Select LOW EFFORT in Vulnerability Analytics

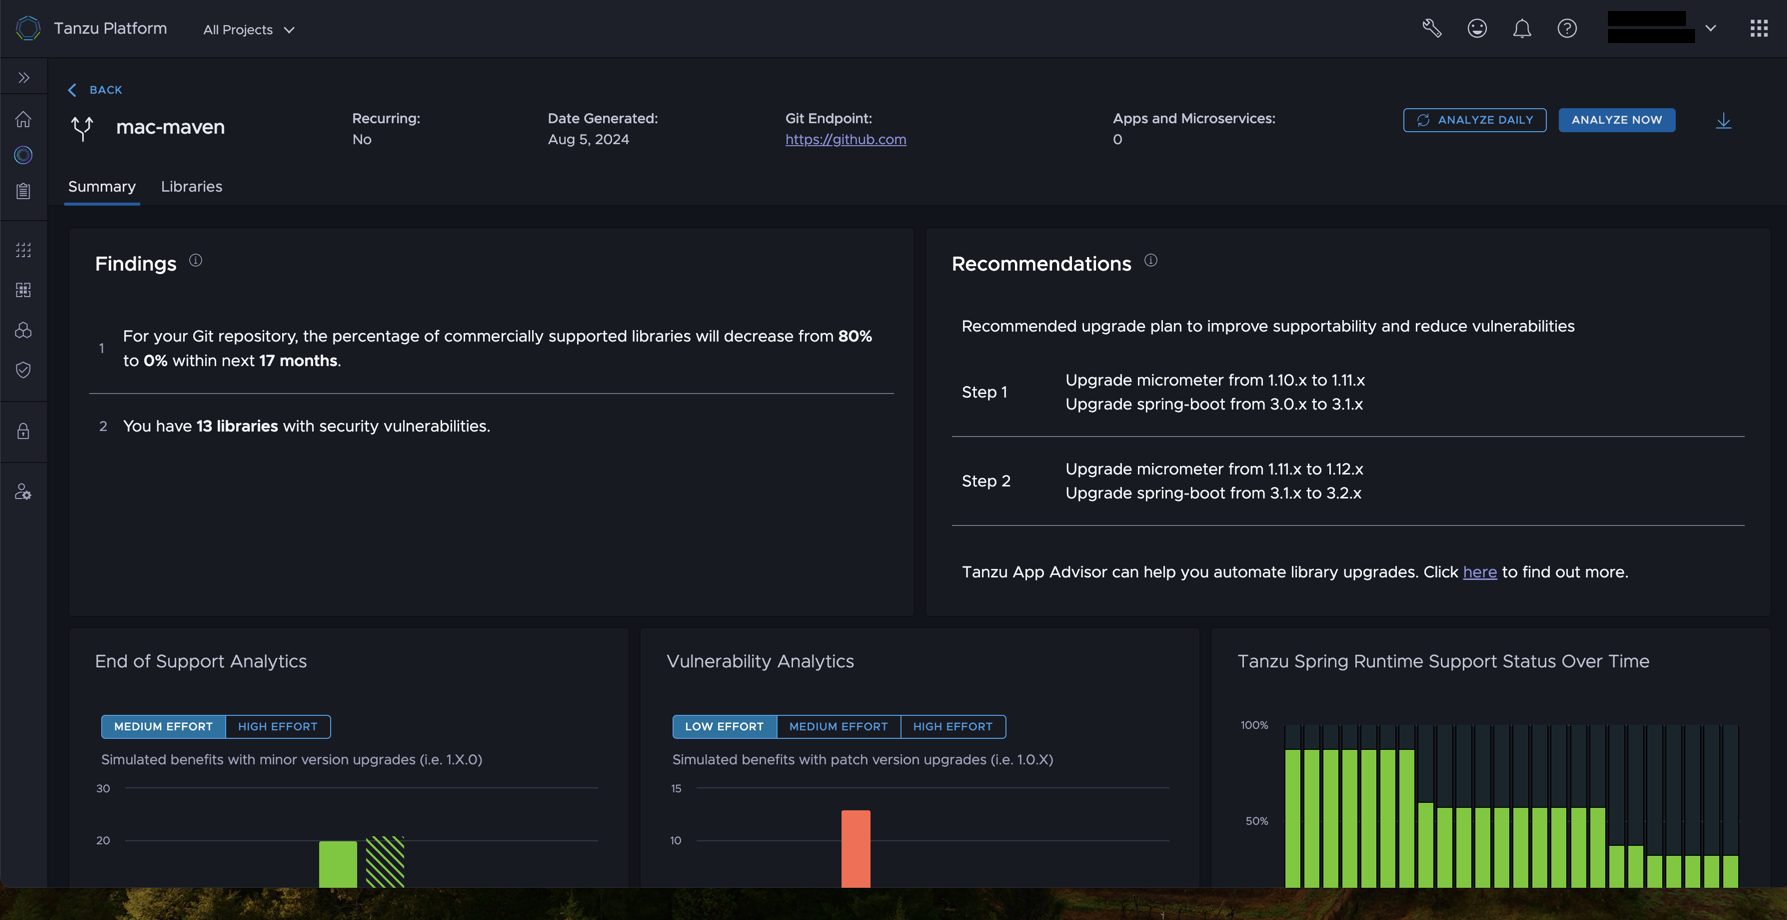tap(724, 727)
